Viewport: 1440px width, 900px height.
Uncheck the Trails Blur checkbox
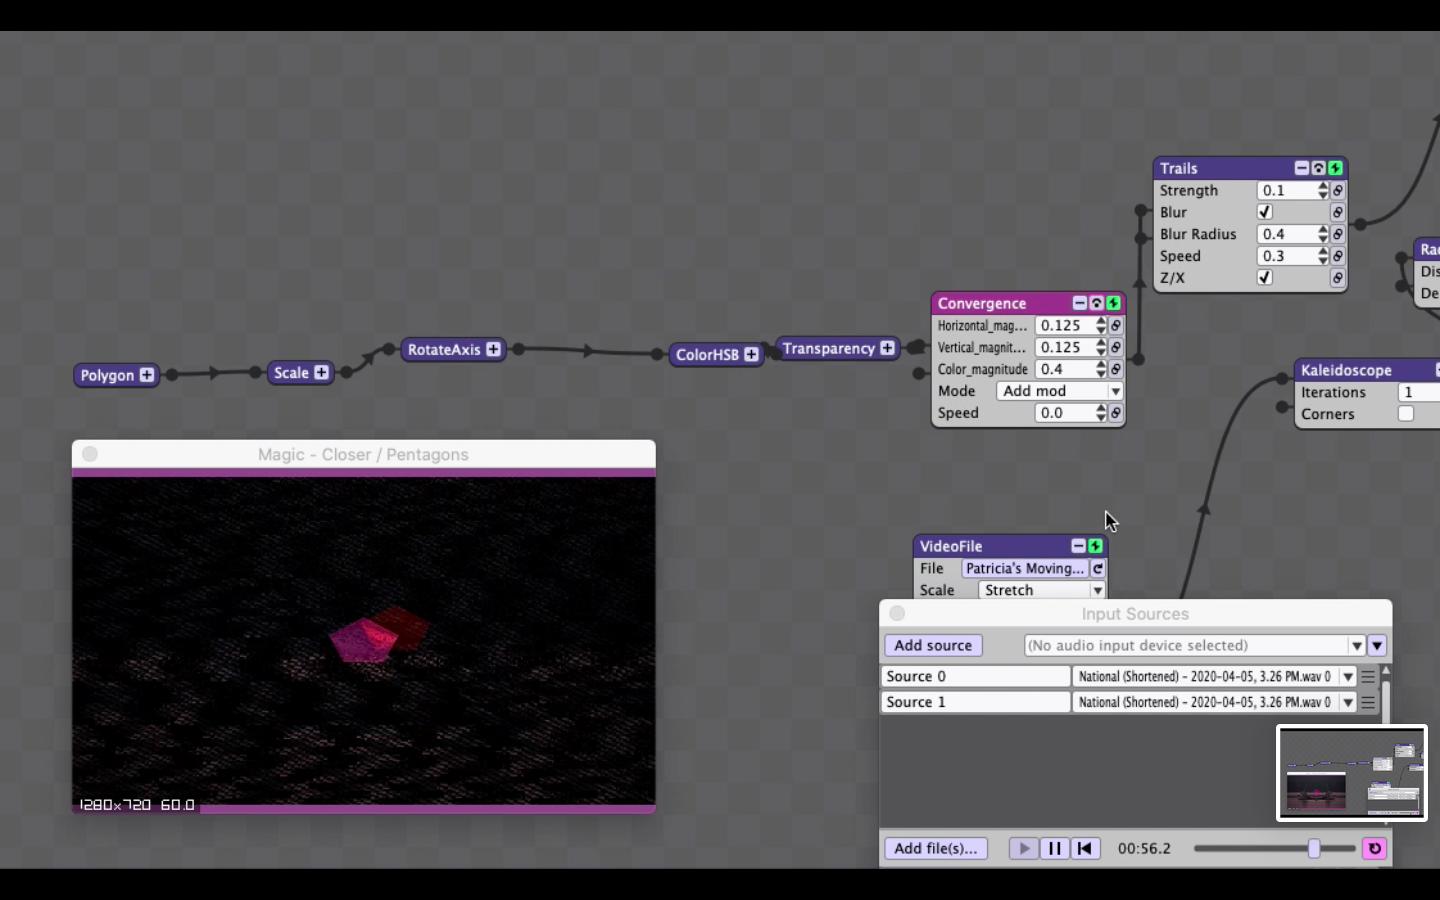point(1265,212)
